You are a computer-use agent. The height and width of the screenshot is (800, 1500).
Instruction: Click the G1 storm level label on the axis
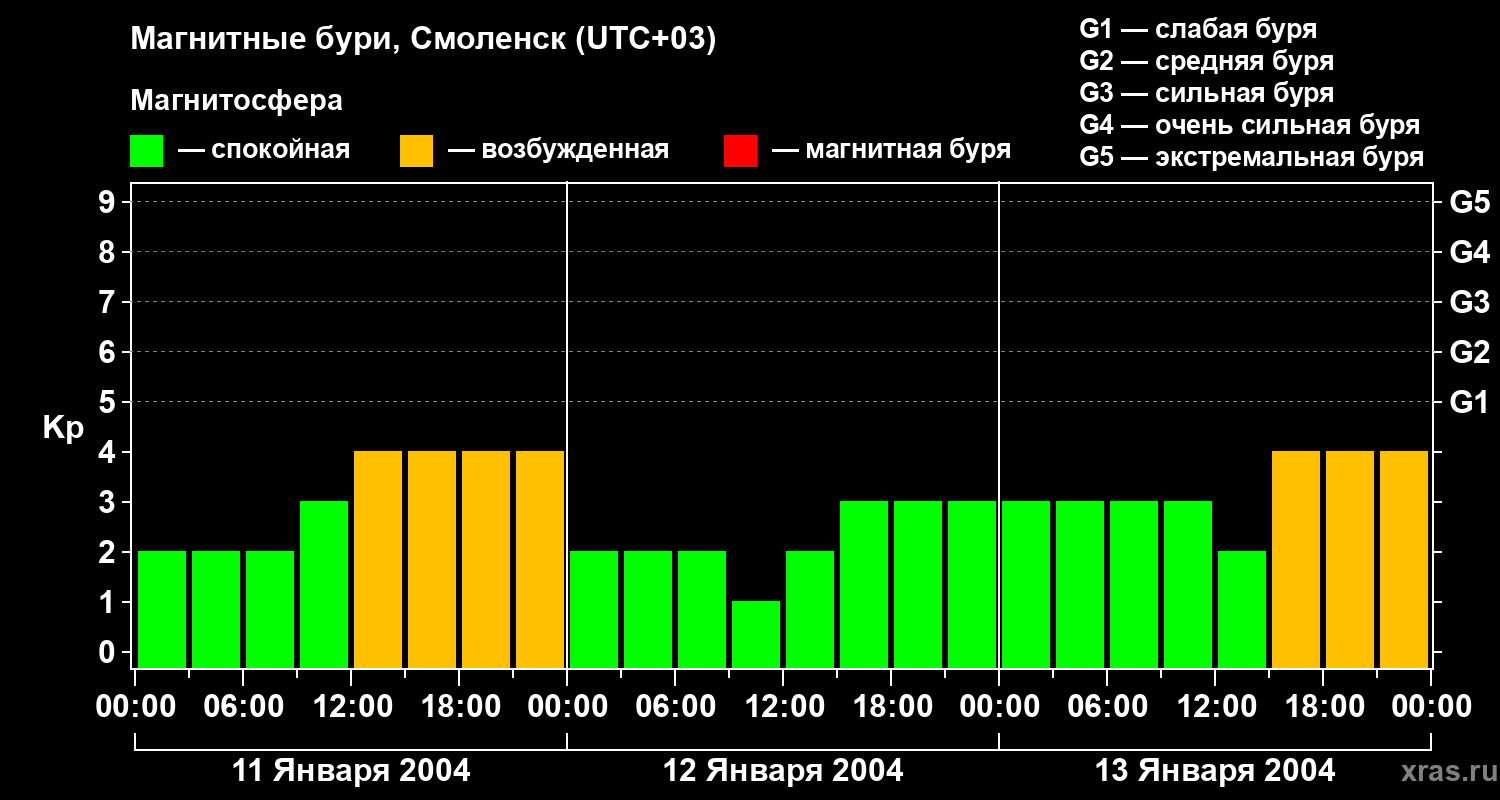[1469, 402]
